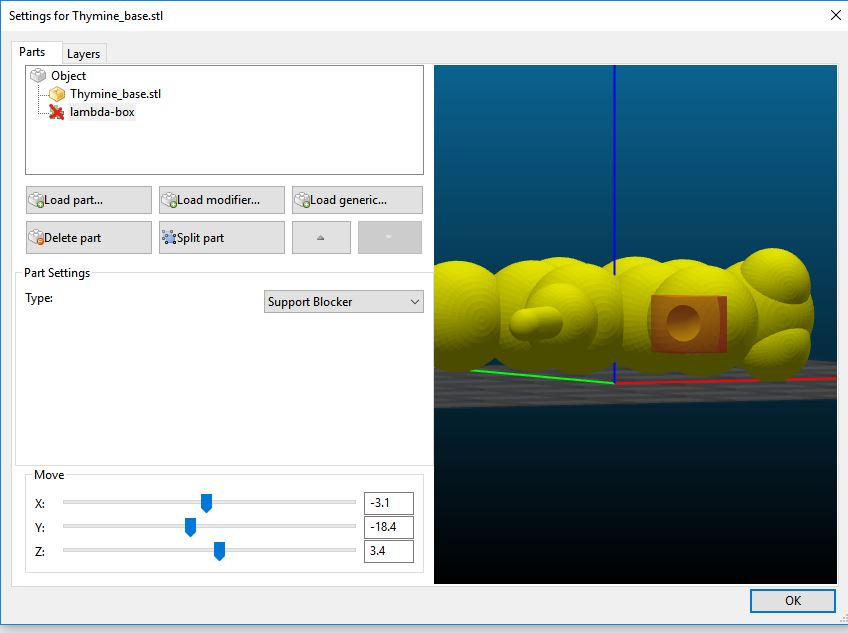The width and height of the screenshot is (848, 633).
Task: Click the orange support blocker box in 3D view
Action: click(x=689, y=324)
